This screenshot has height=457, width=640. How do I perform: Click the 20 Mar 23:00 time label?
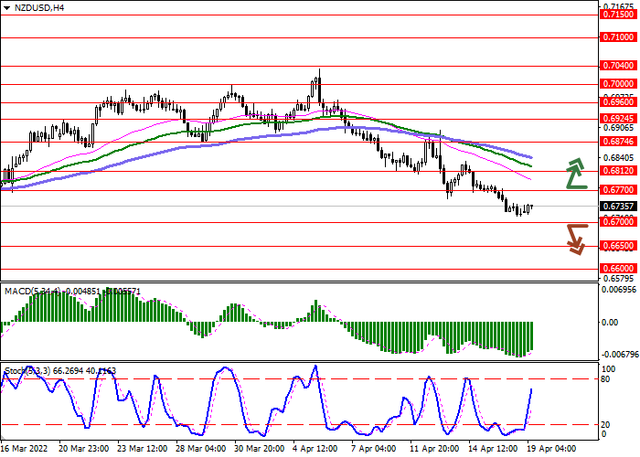click(x=84, y=449)
